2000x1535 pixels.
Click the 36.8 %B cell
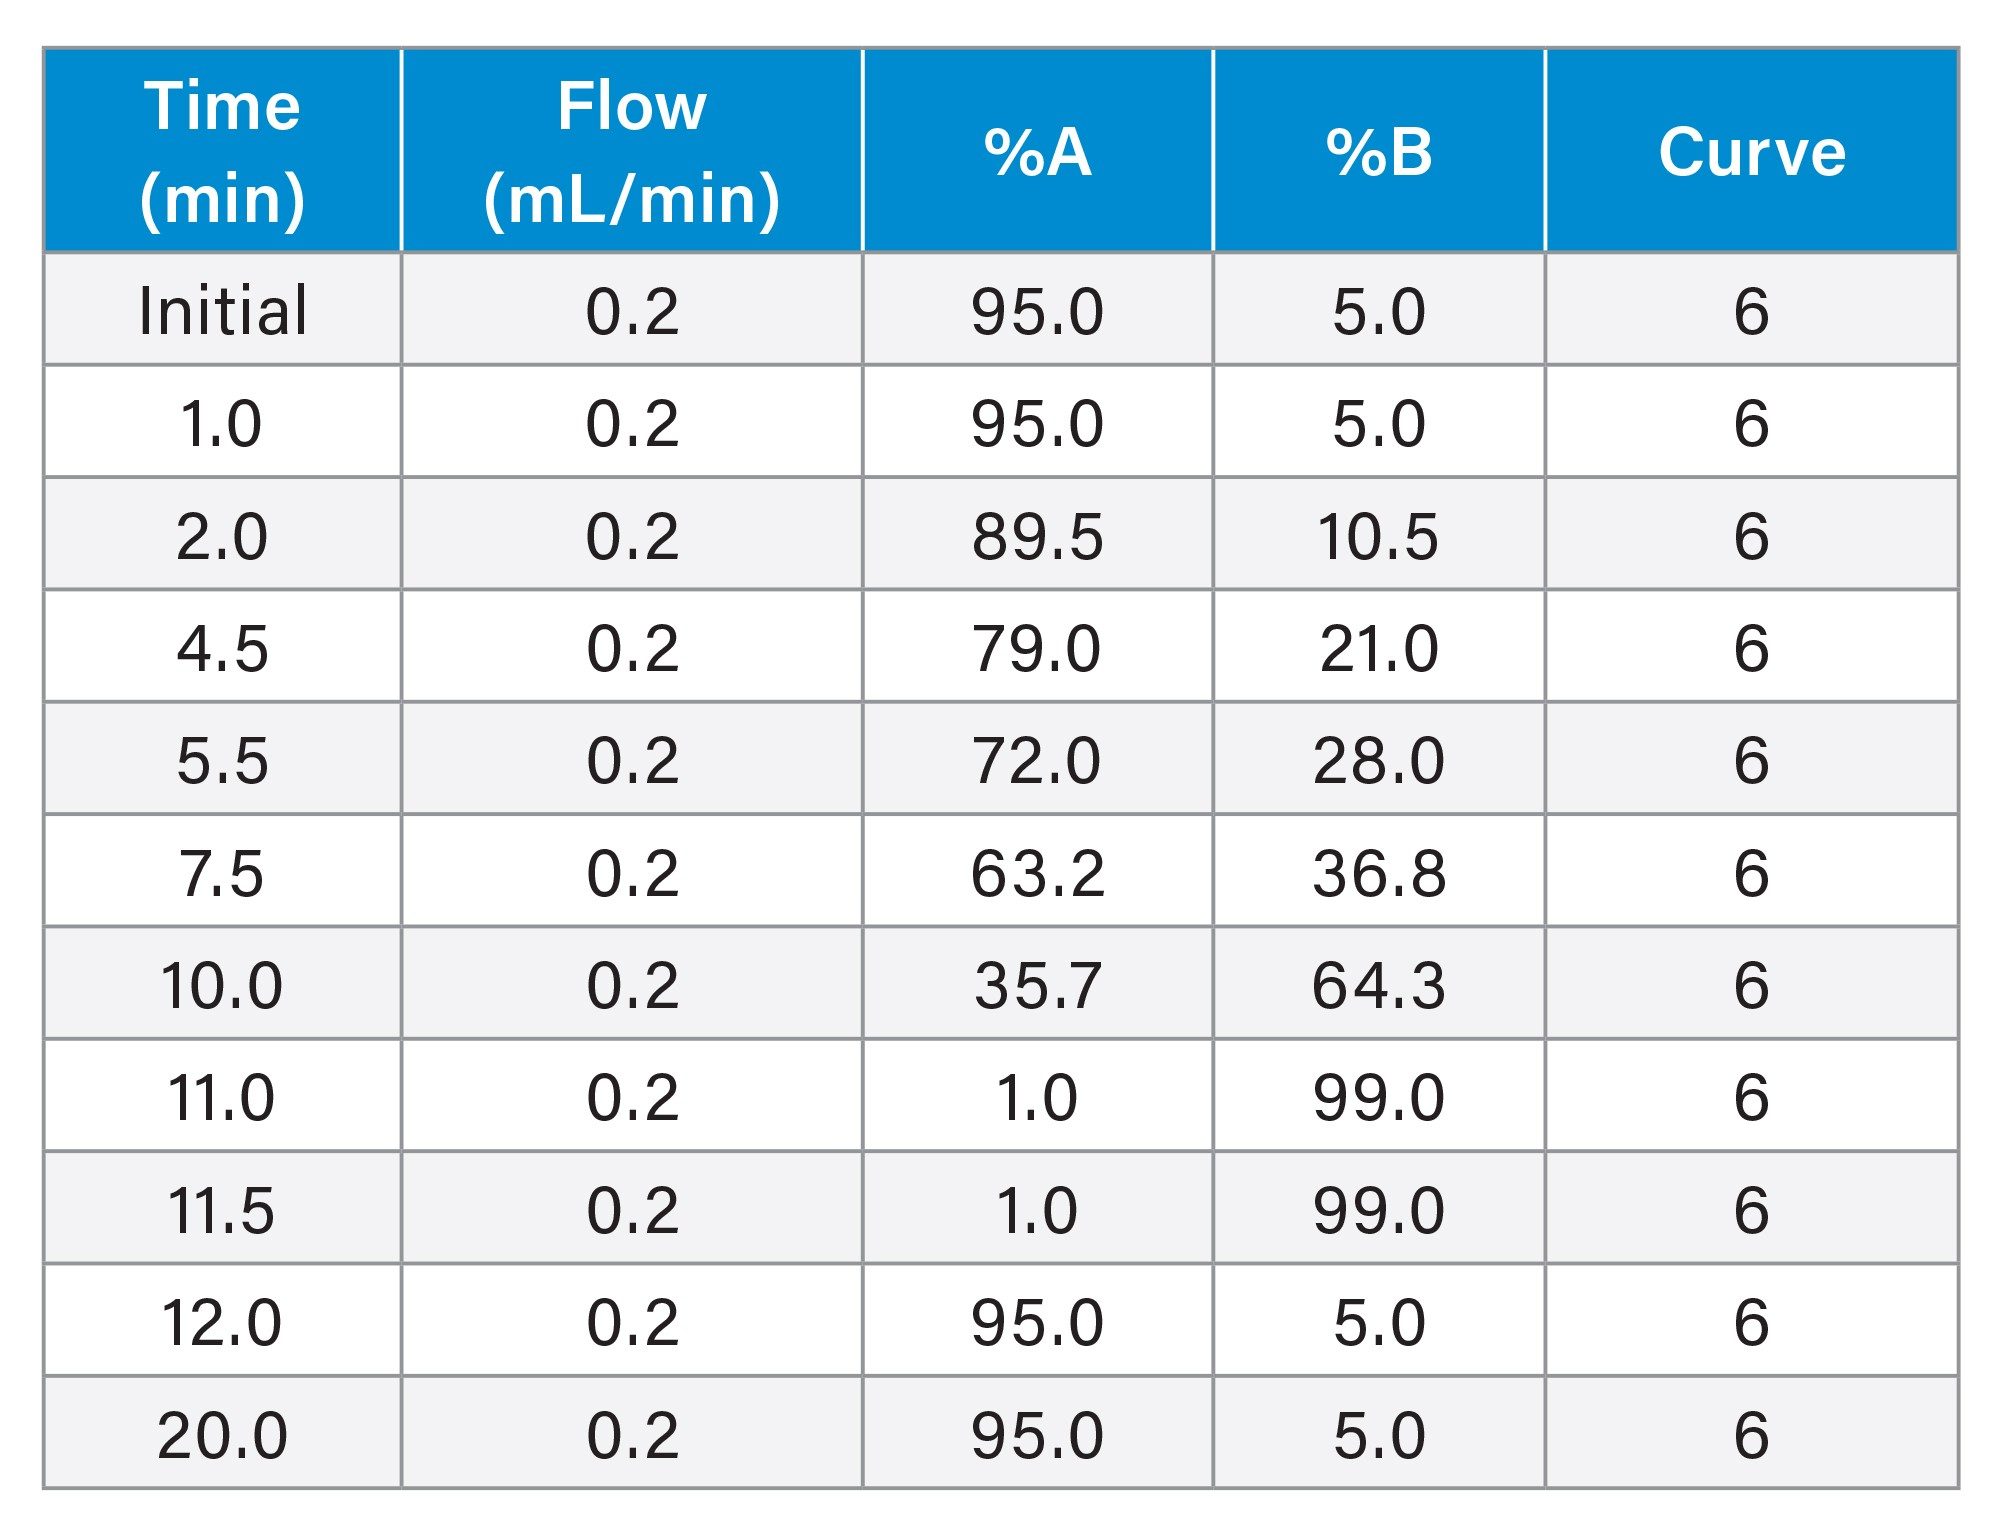[1379, 871]
